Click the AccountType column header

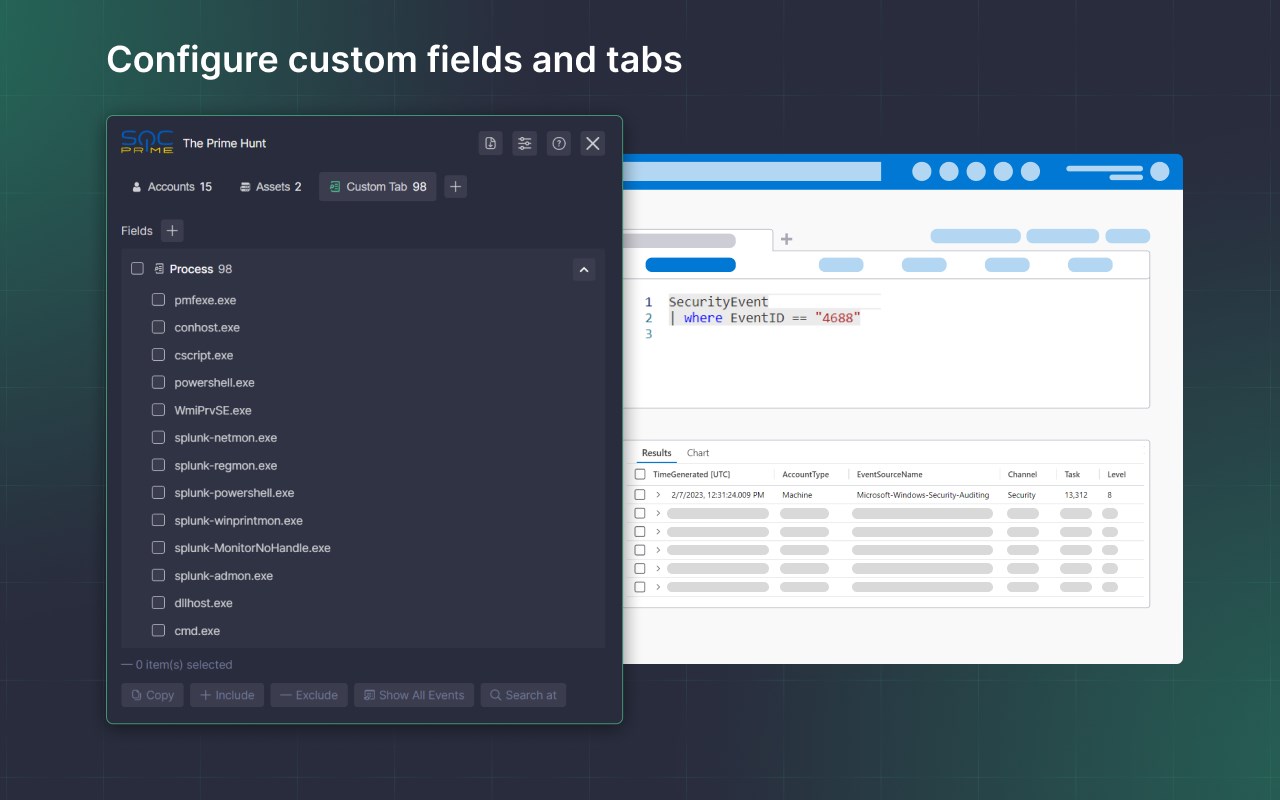[x=805, y=474]
